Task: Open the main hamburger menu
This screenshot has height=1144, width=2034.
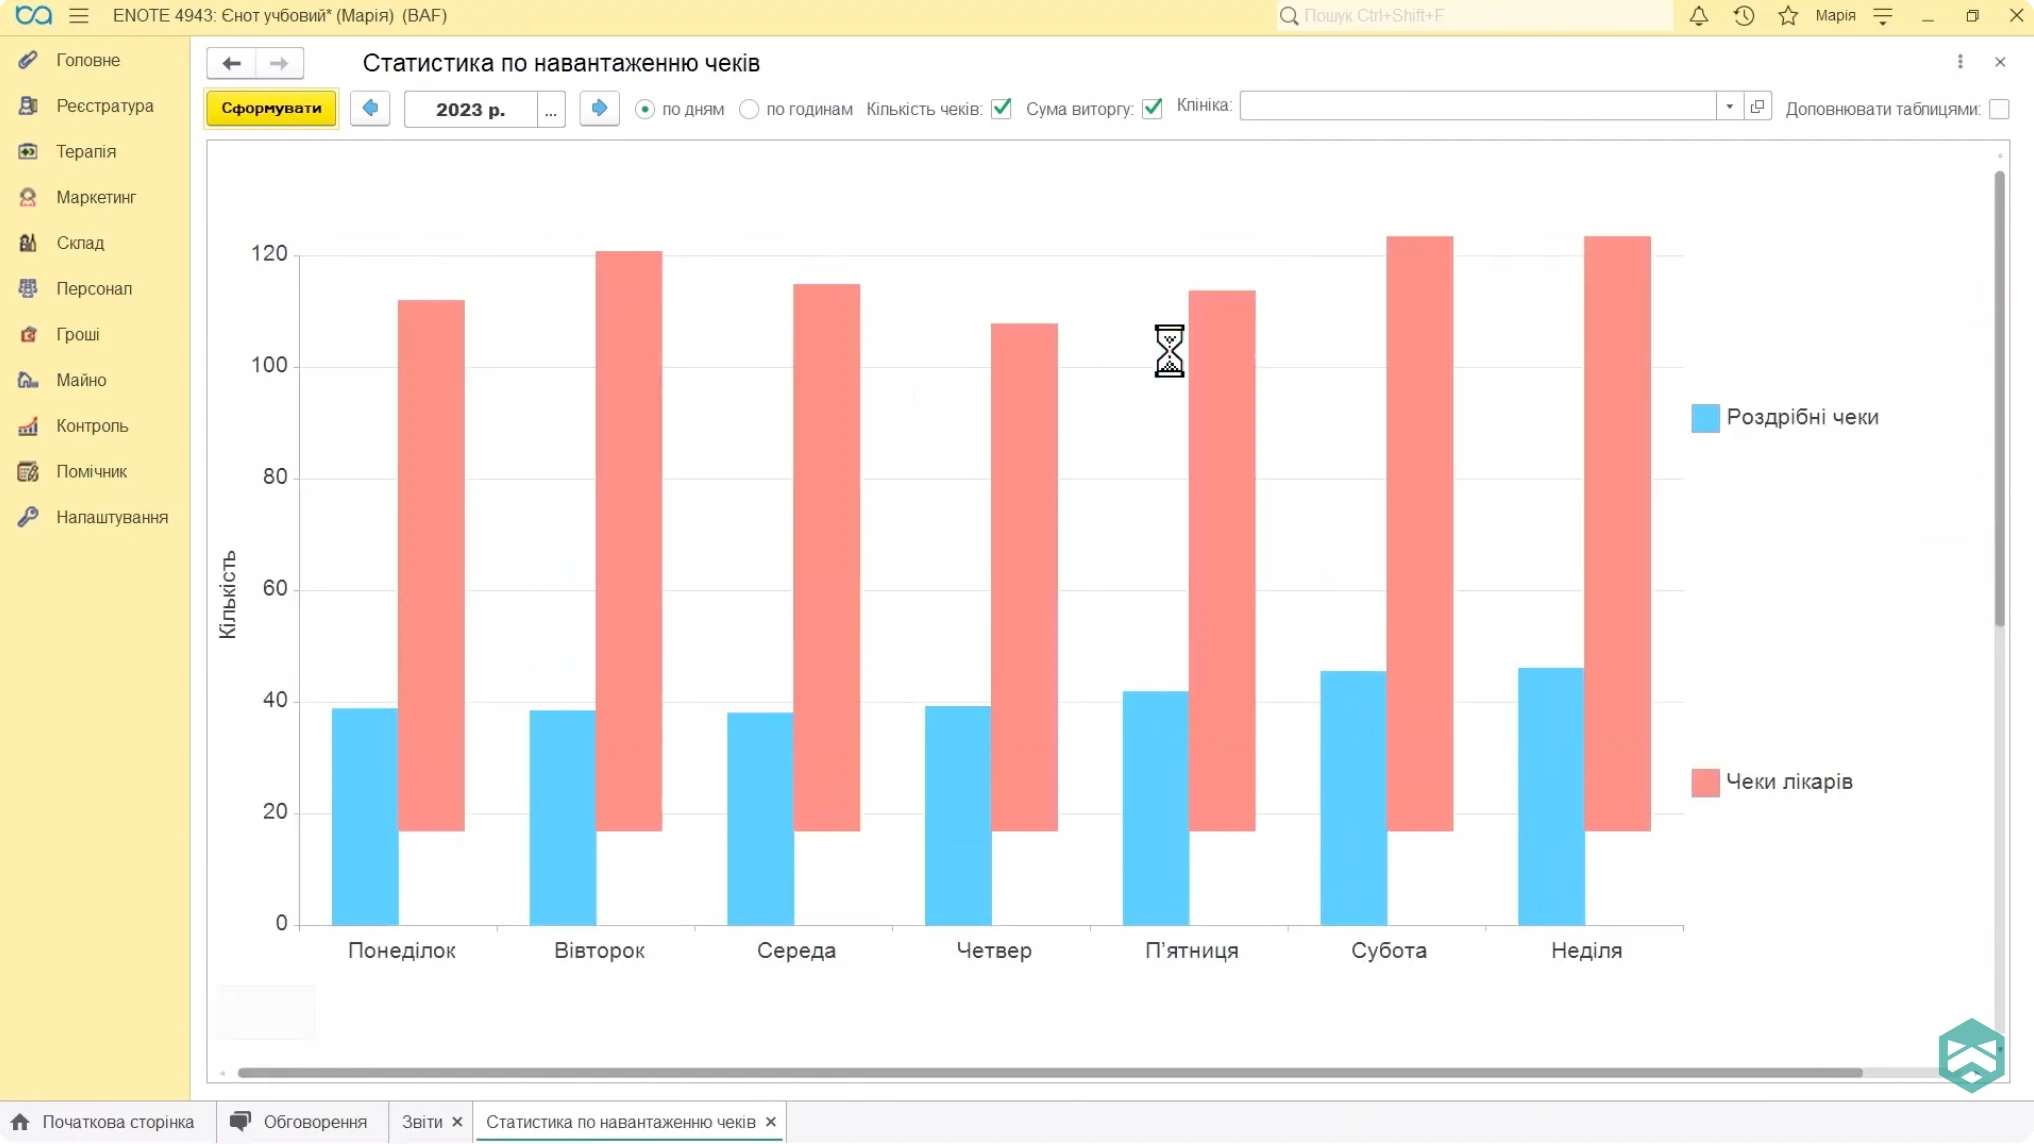Action: (79, 16)
